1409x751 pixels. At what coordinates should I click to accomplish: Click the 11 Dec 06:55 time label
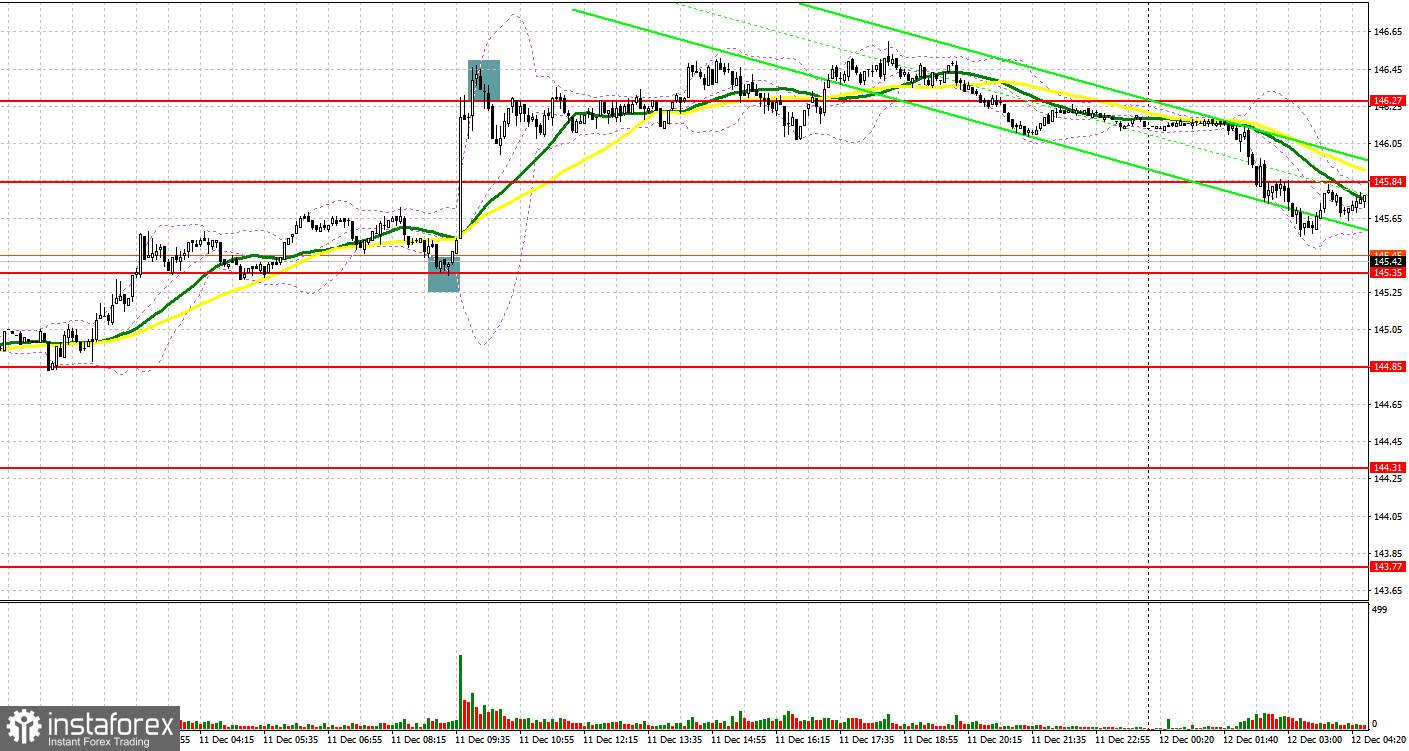pyautogui.click(x=357, y=740)
